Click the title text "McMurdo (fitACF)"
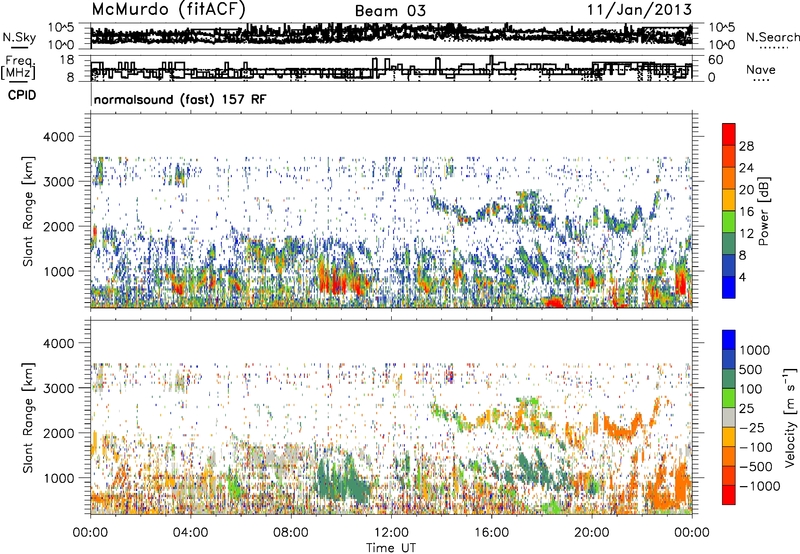 [168, 10]
